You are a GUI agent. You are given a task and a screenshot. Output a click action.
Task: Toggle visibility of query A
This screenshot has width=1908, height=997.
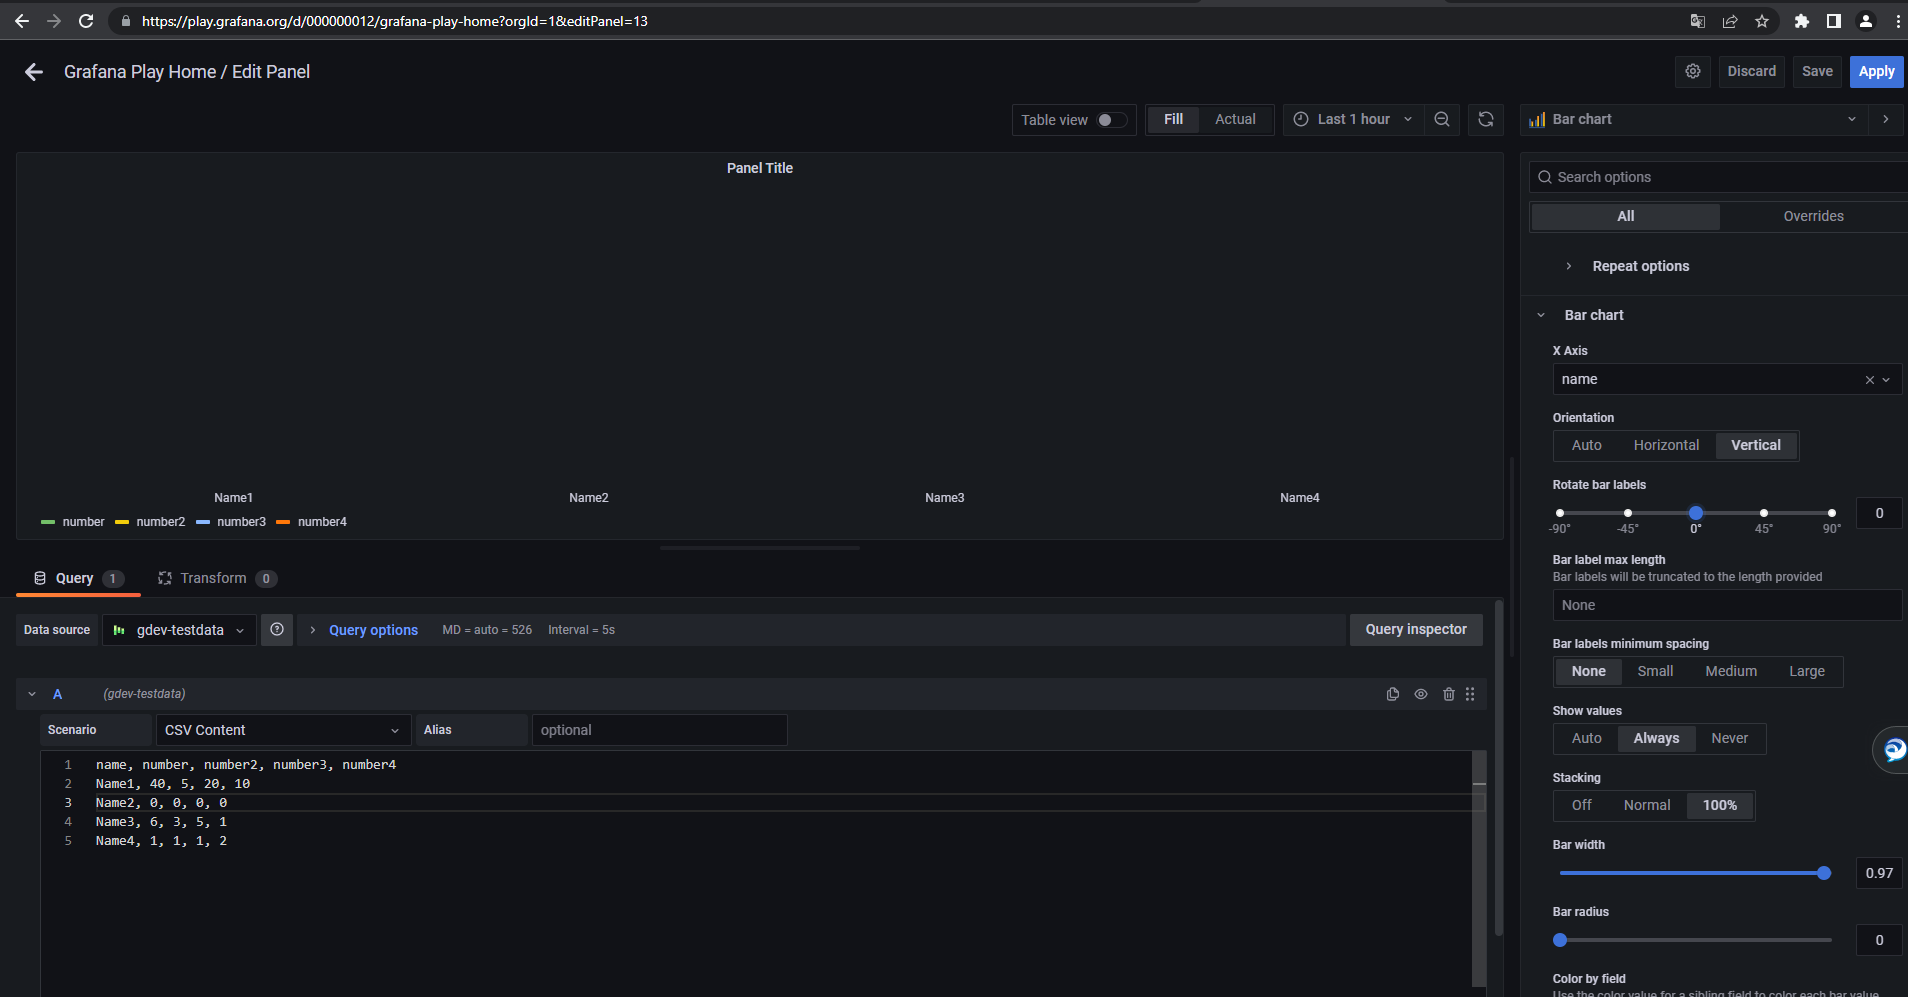[1421, 694]
